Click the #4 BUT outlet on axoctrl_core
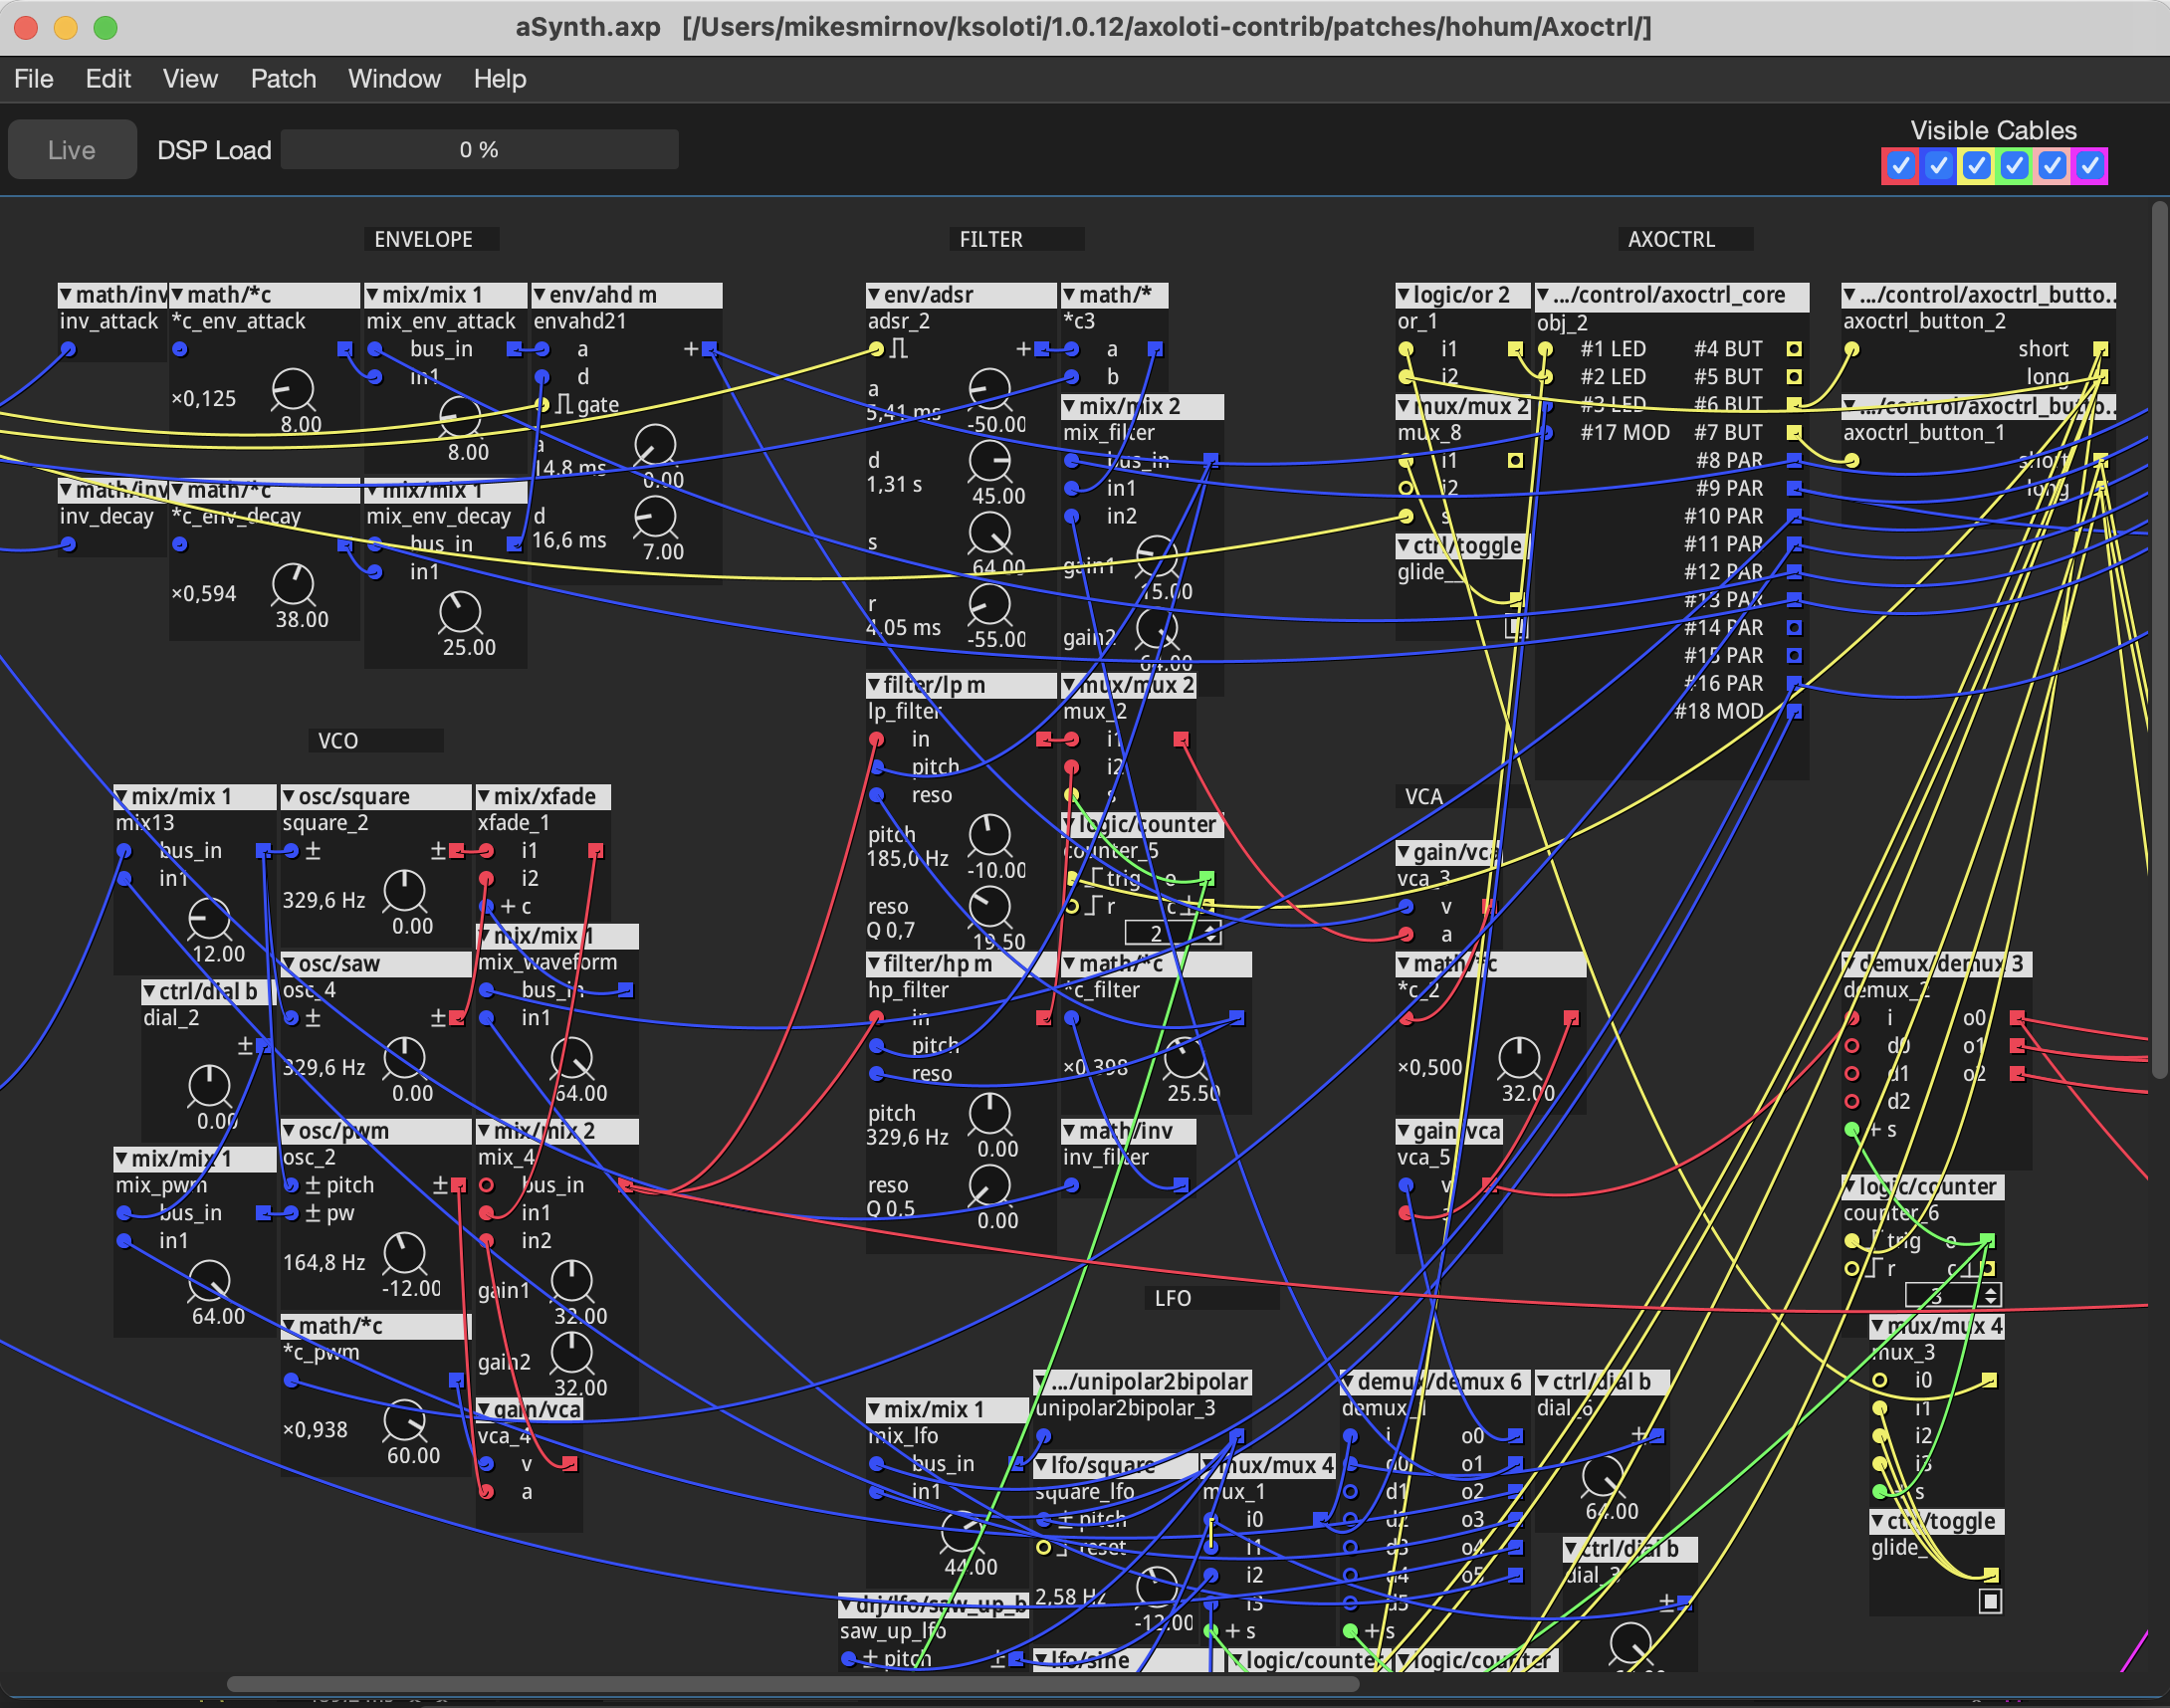The width and height of the screenshot is (2170, 1708). click(1794, 349)
